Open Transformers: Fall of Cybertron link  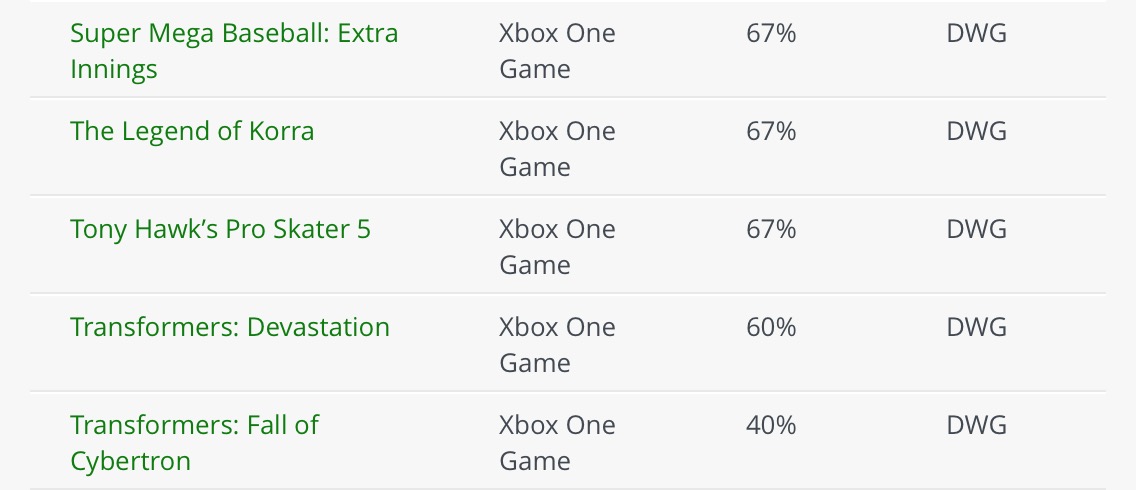(194, 426)
